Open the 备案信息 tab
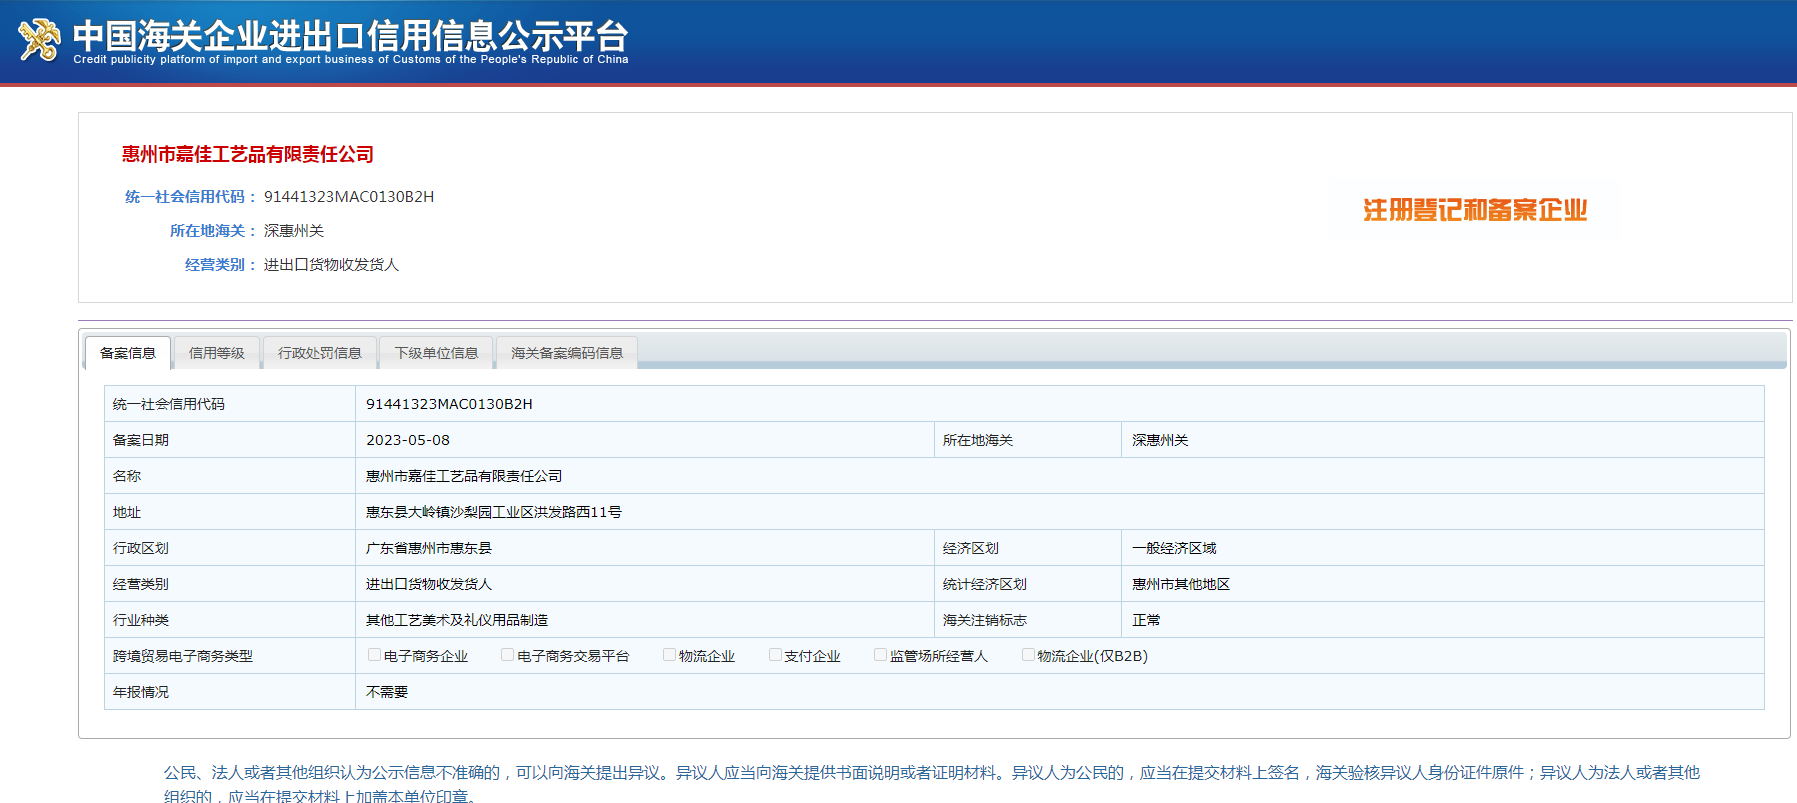Viewport: 1797px width, 803px height. 128,353
